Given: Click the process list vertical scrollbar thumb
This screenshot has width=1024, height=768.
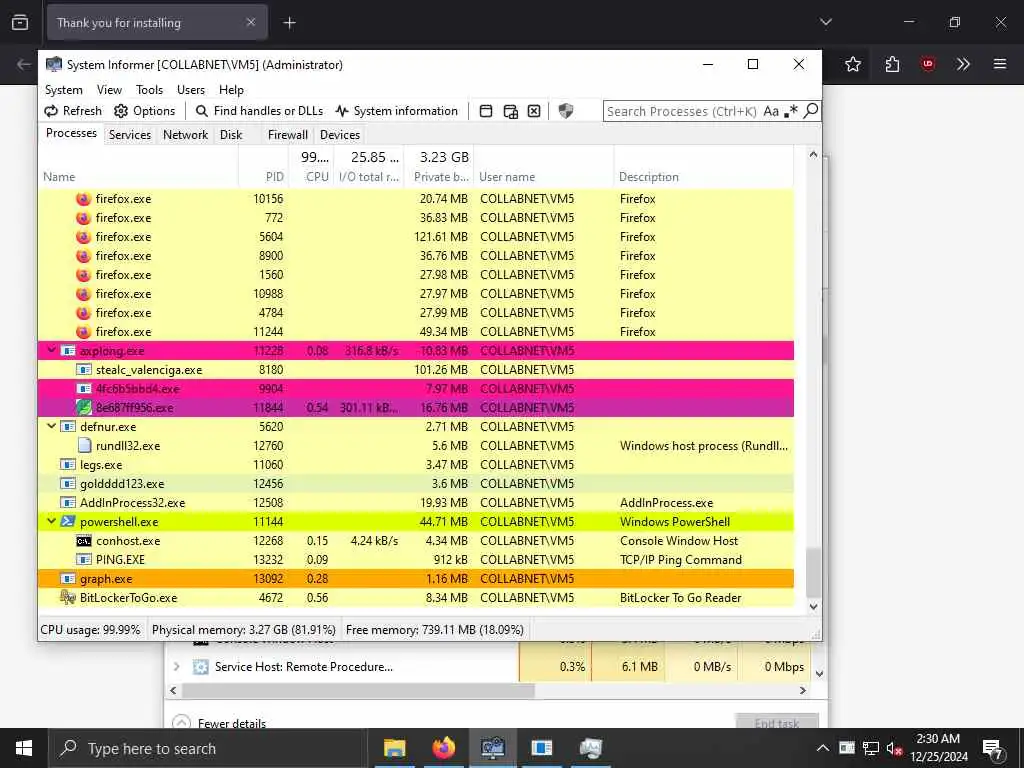Looking at the screenshot, I should coord(813,572).
